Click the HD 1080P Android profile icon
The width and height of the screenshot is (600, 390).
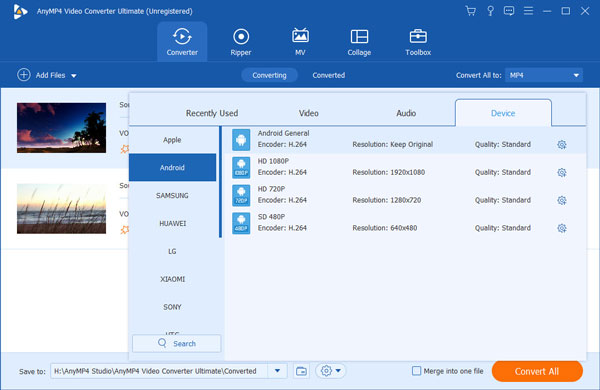coord(241,167)
